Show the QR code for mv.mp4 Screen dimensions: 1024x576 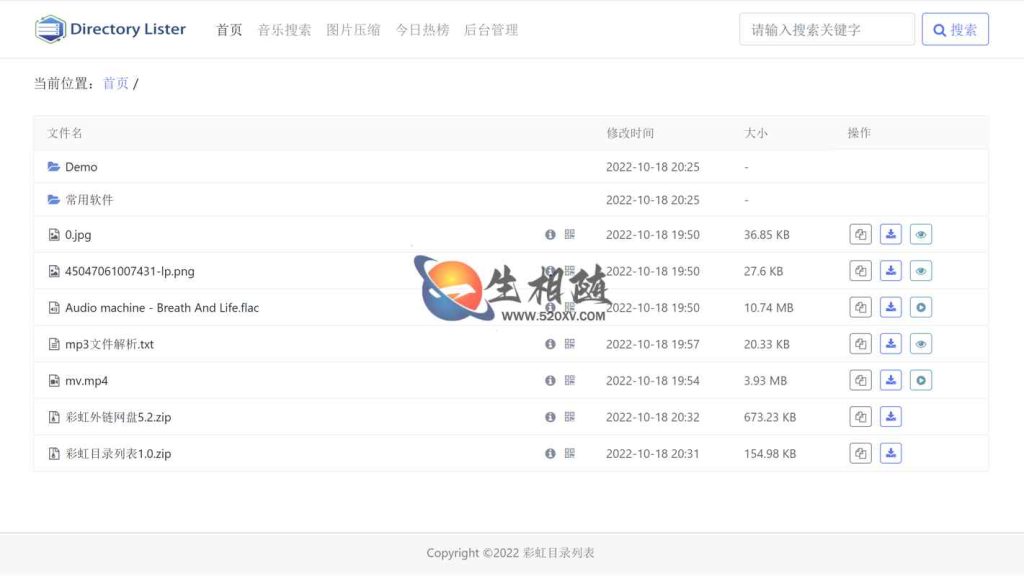[x=570, y=381]
